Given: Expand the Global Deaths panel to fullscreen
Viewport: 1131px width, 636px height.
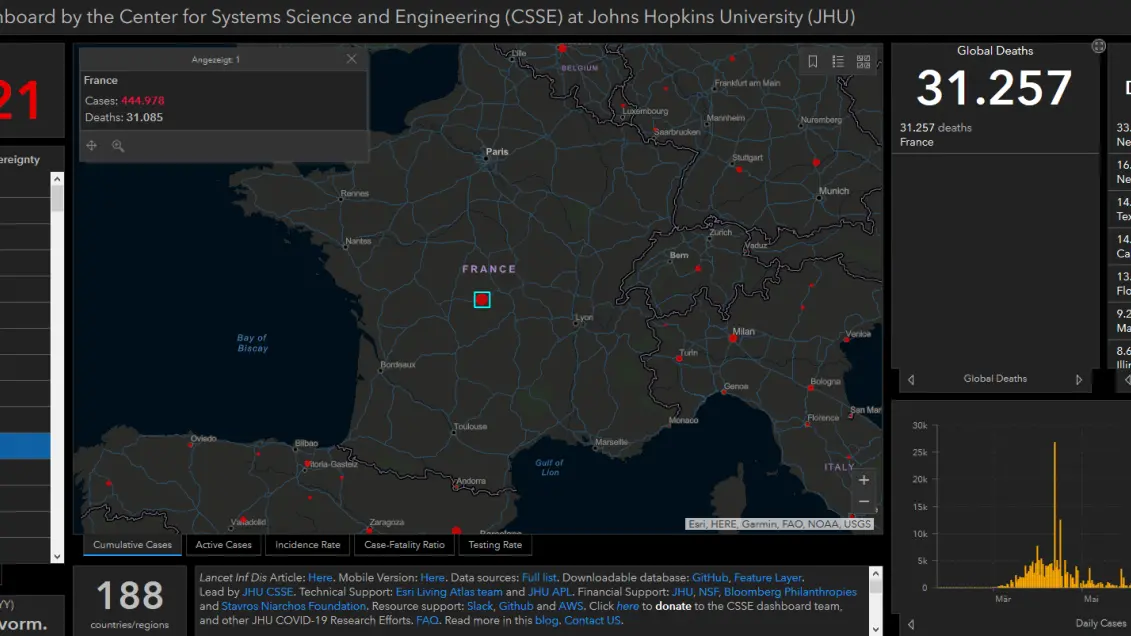Looking at the screenshot, I should coord(1099,46).
